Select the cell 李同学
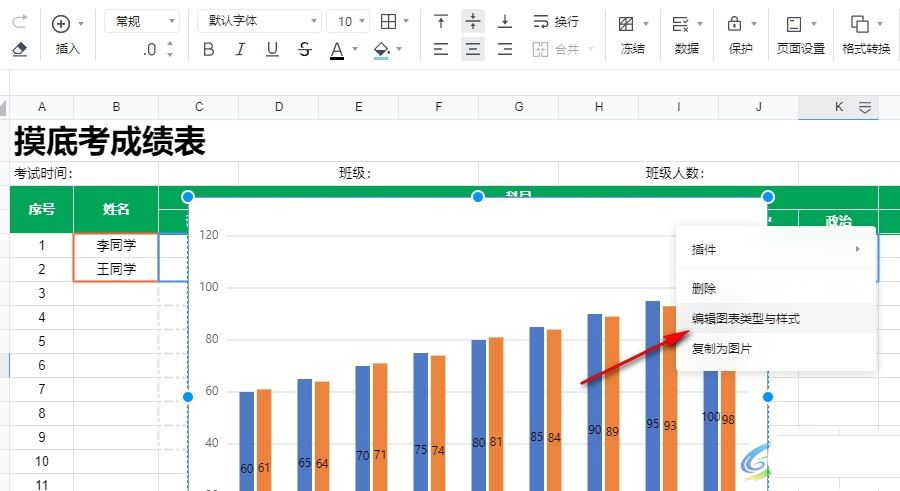The image size is (900, 491). pos(116,246)
